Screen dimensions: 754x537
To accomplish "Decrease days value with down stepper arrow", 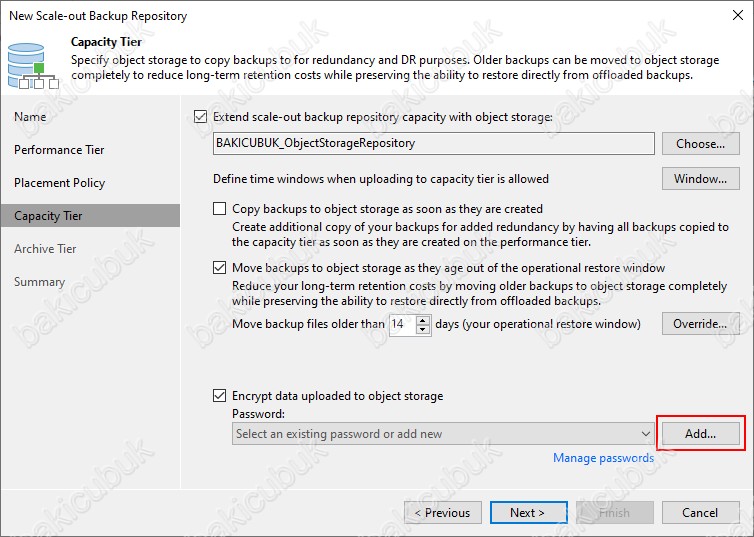I will click(x=423, y=329).
